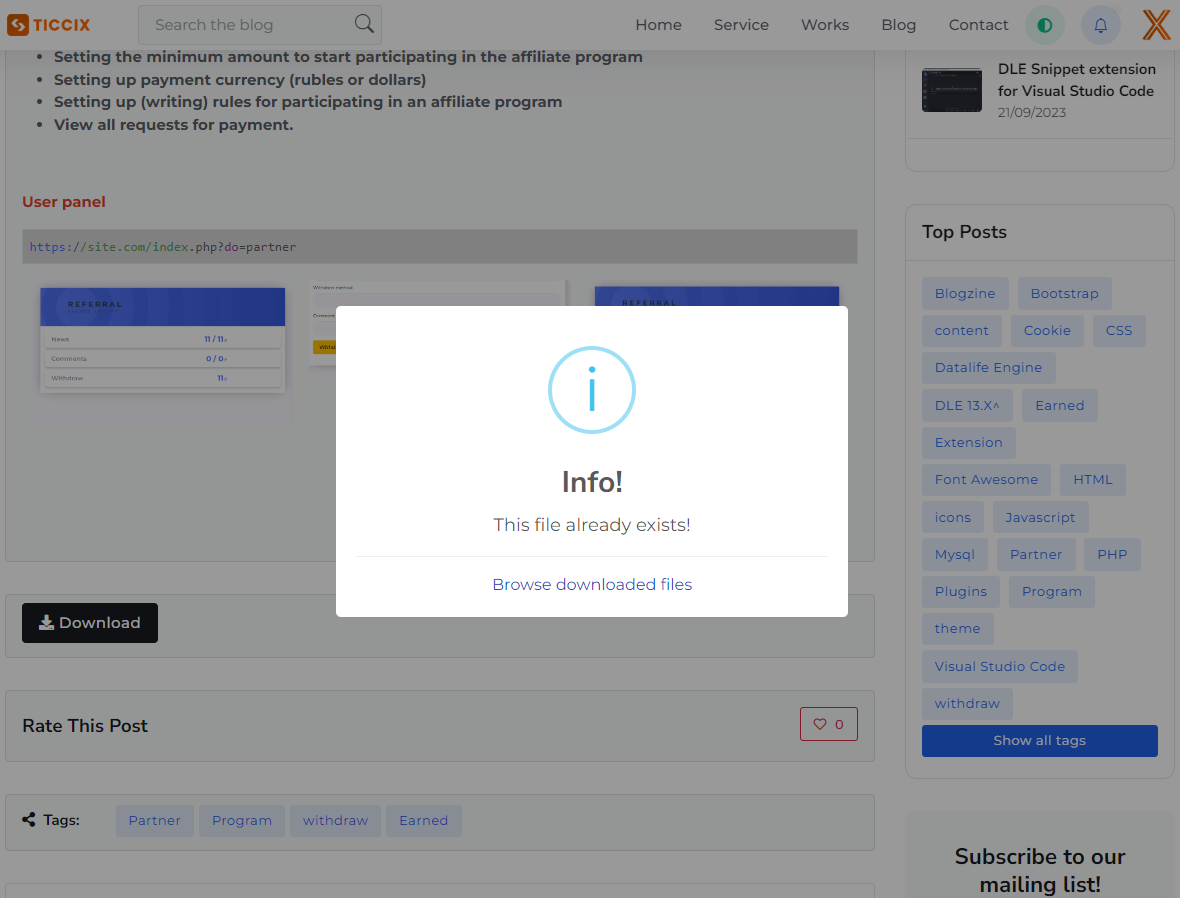Click the orange X profile icon
Image resolution: width=1180 pixels, height=898 pixels.
tap(1156, 26)
